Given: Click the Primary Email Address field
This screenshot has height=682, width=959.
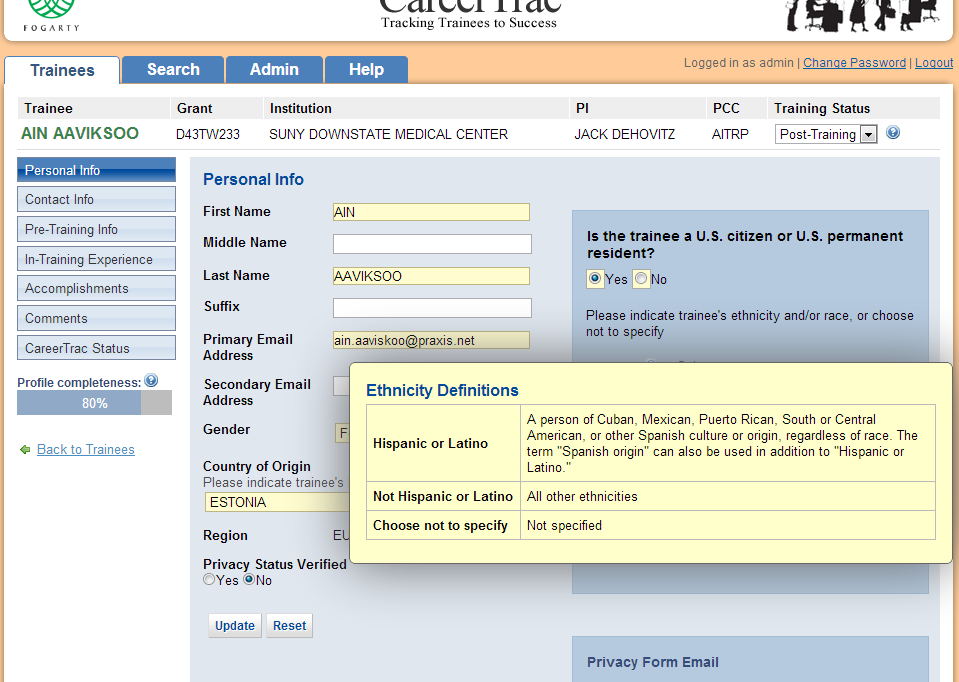Looking at the screenshot, I should pyautogui.click(x=431, y=340).
